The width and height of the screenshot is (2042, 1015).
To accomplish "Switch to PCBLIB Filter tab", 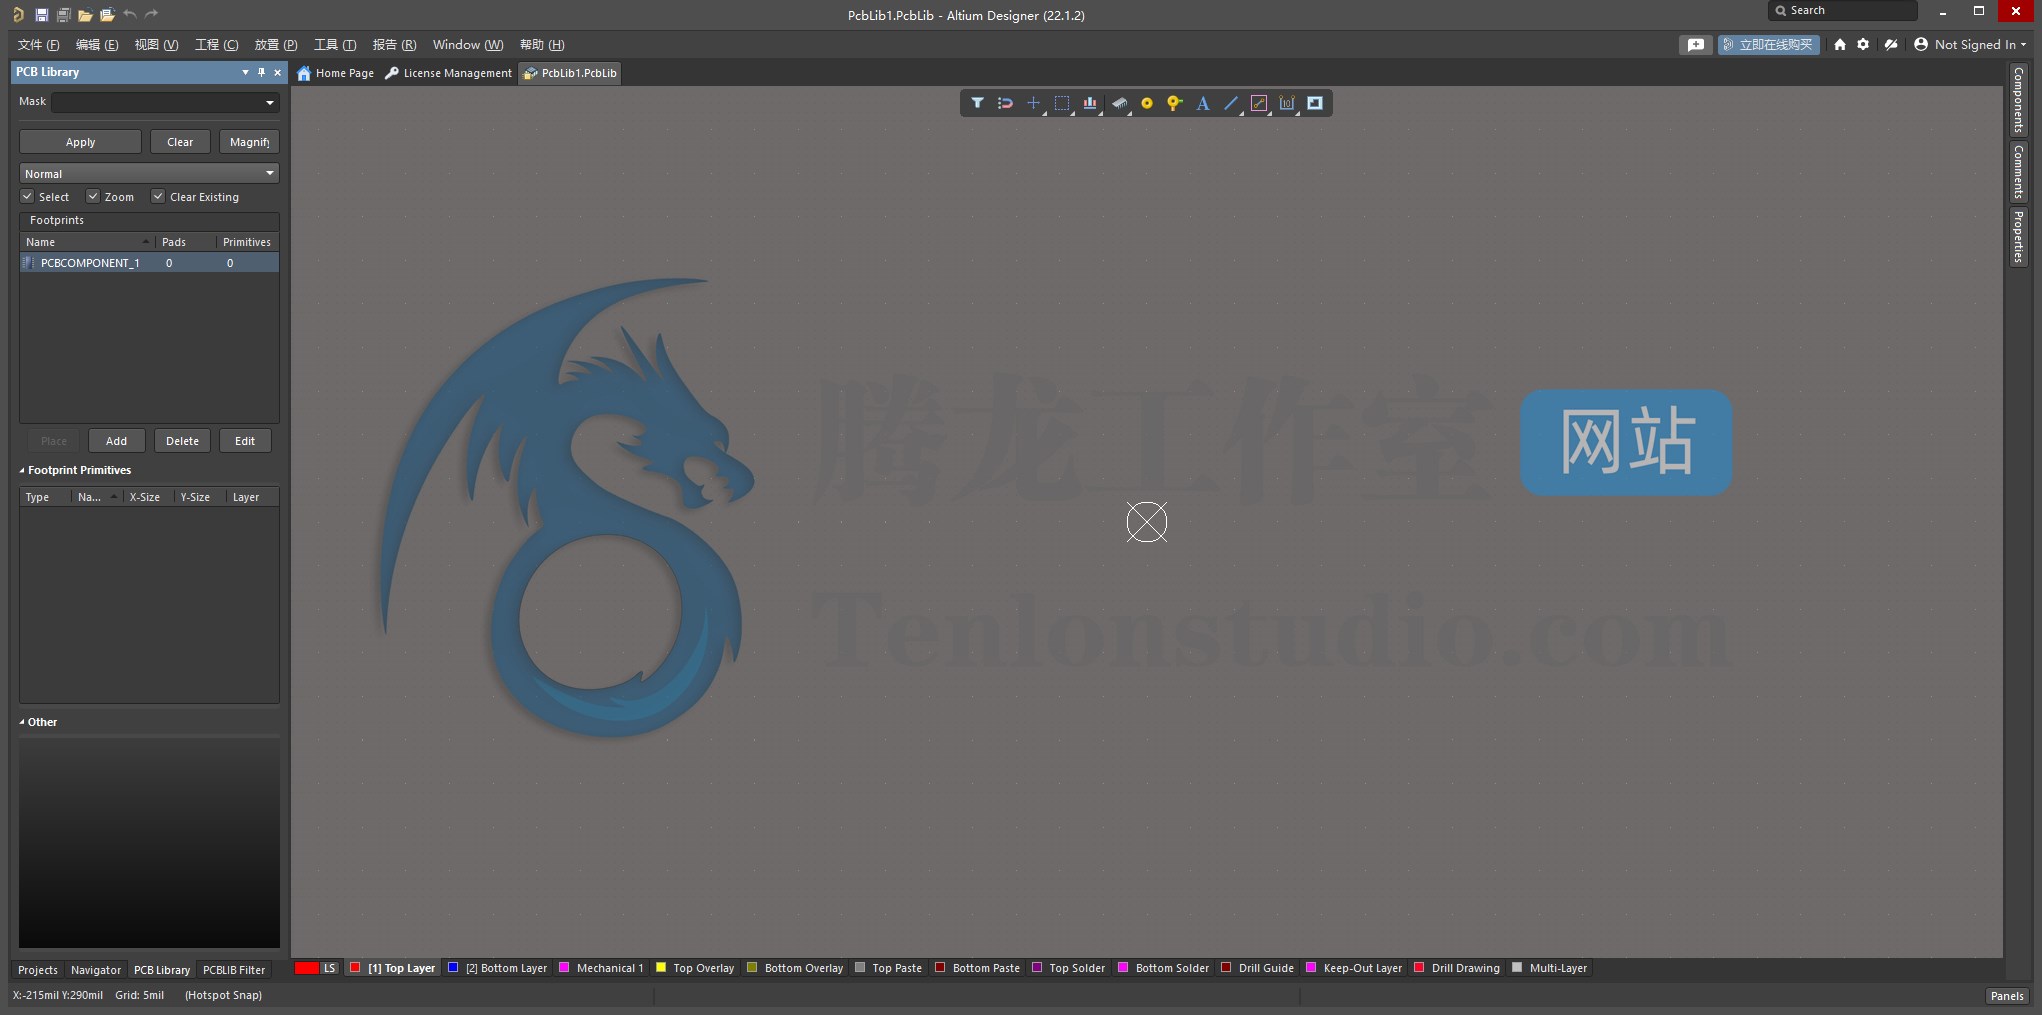I will (x=234, y=969).
